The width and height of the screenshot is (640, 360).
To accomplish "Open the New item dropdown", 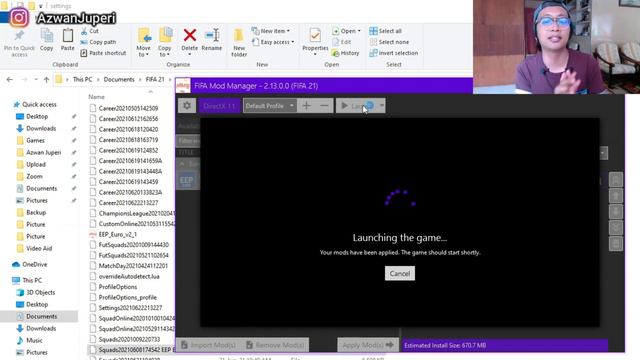I will click(271, 31).
